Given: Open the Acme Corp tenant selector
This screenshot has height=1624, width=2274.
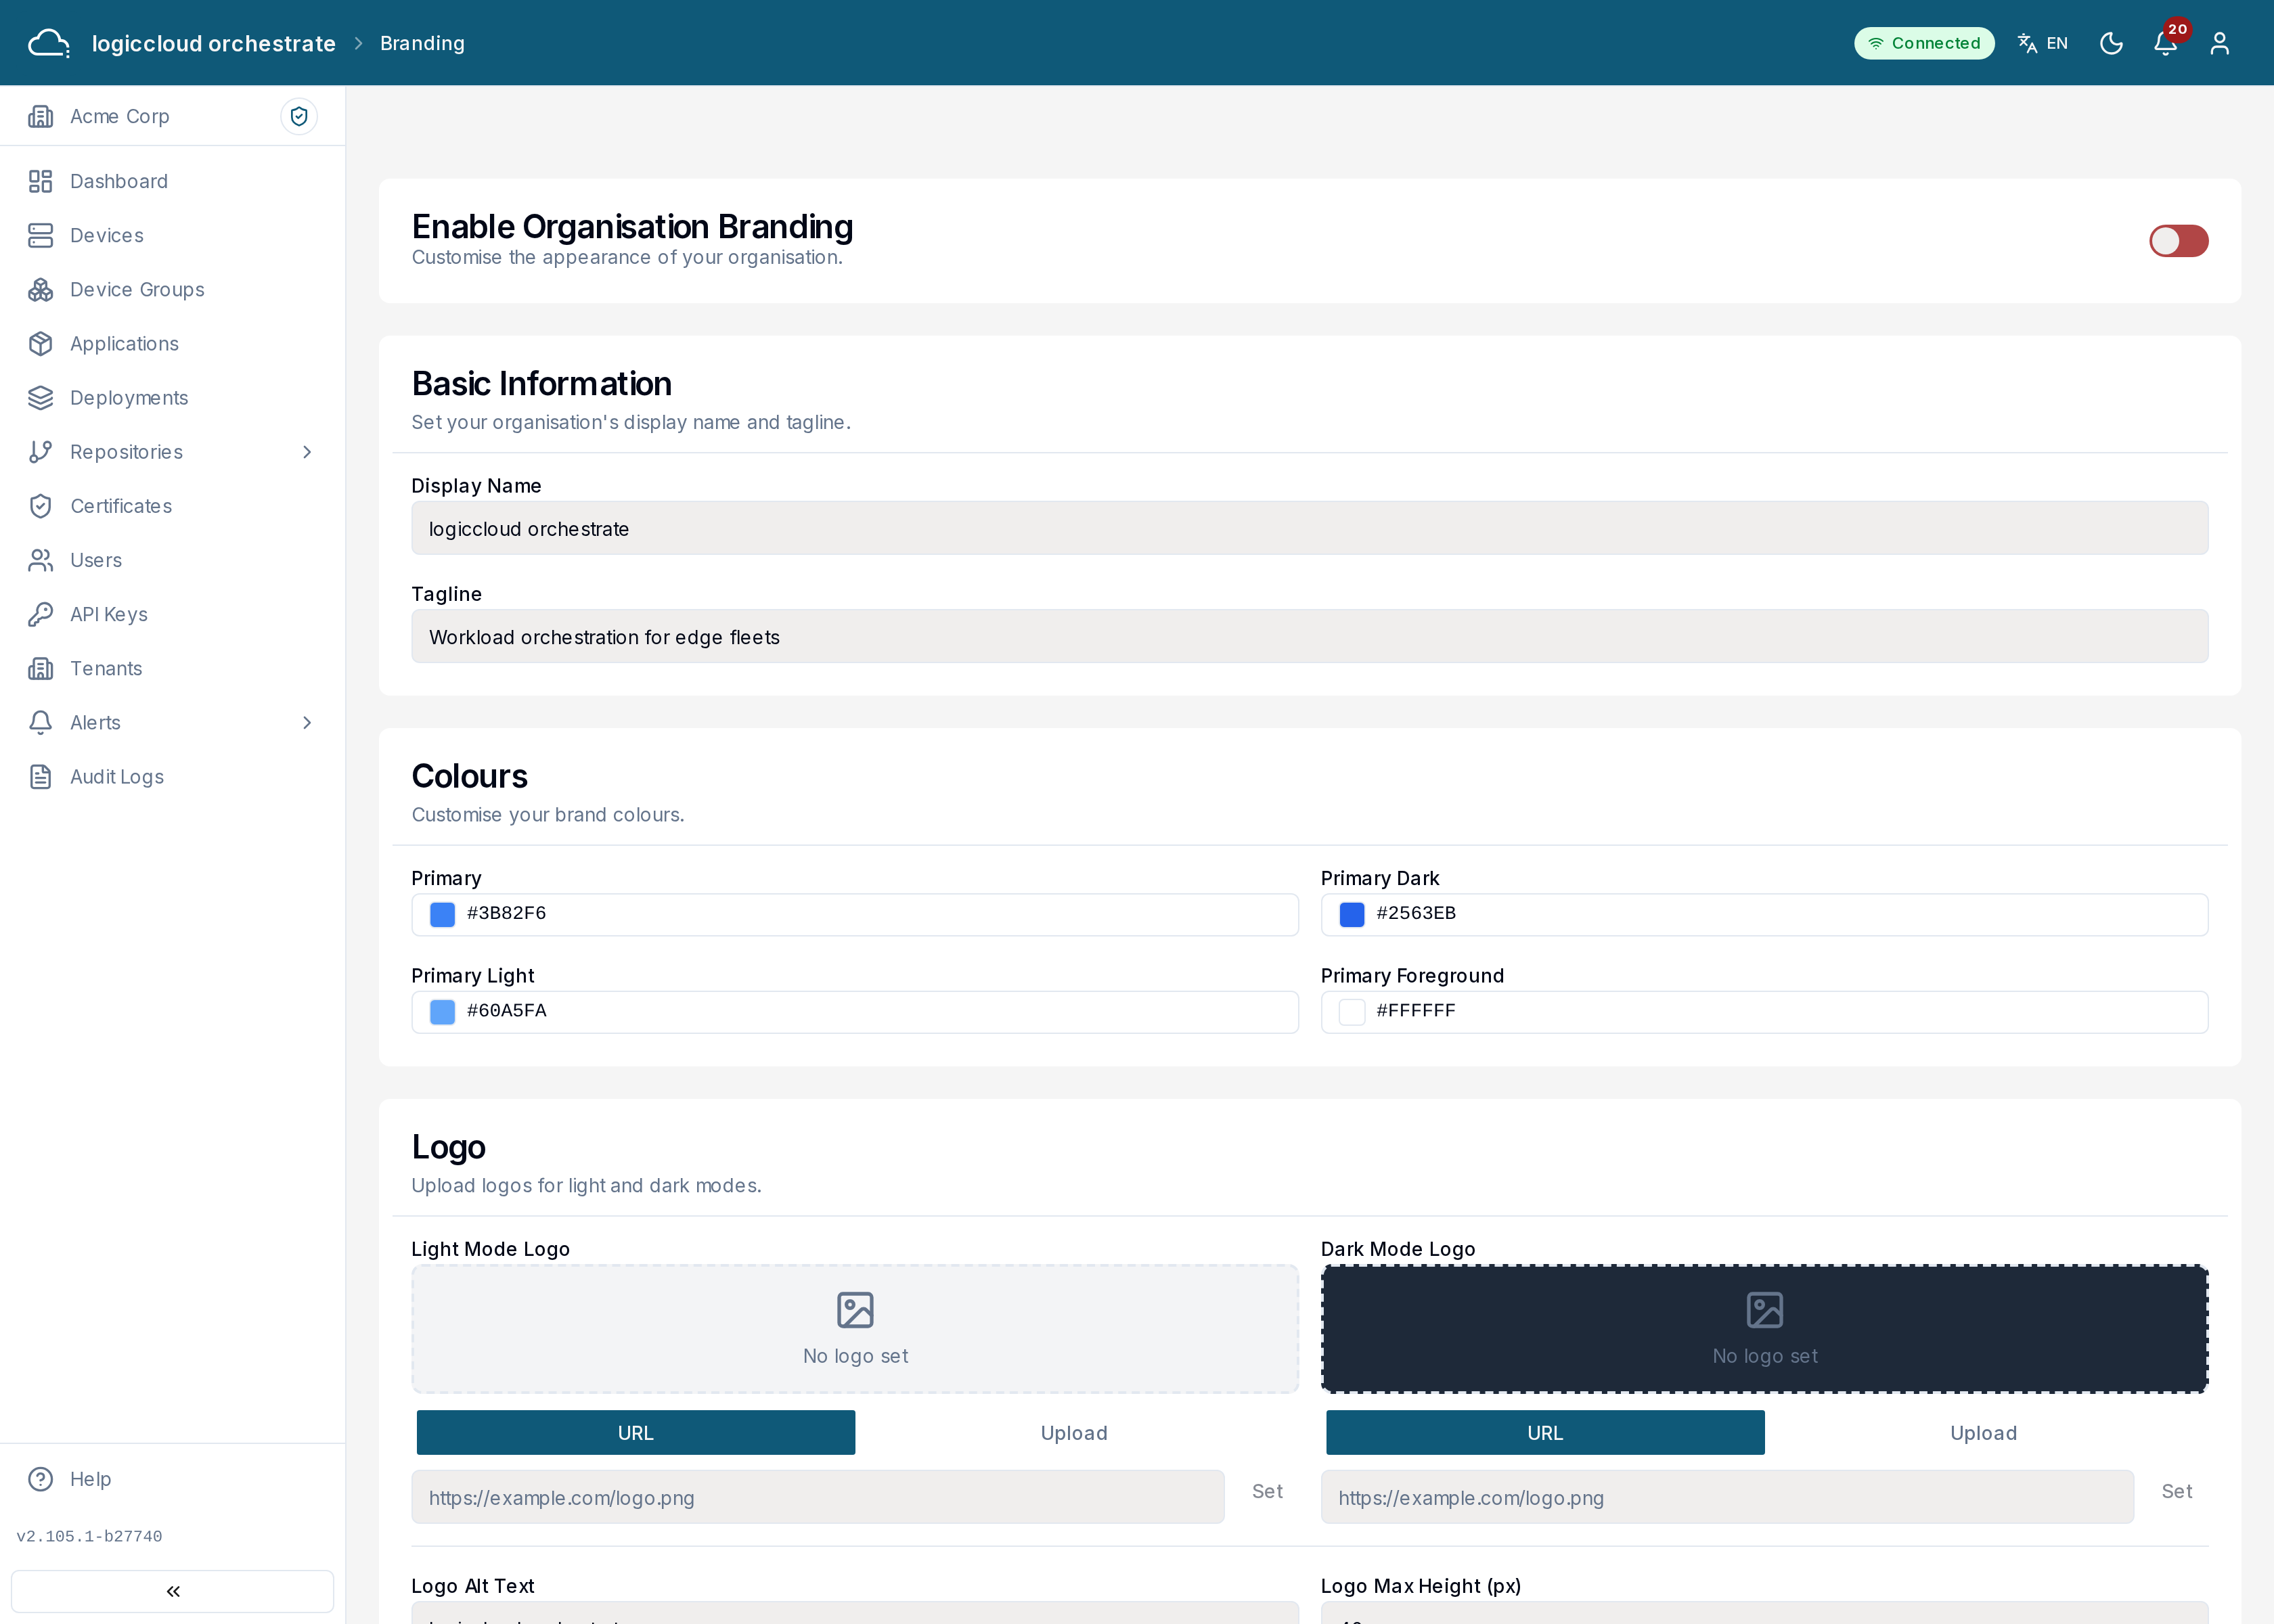Looking at the screenshot, I should [x=150, y=116].
